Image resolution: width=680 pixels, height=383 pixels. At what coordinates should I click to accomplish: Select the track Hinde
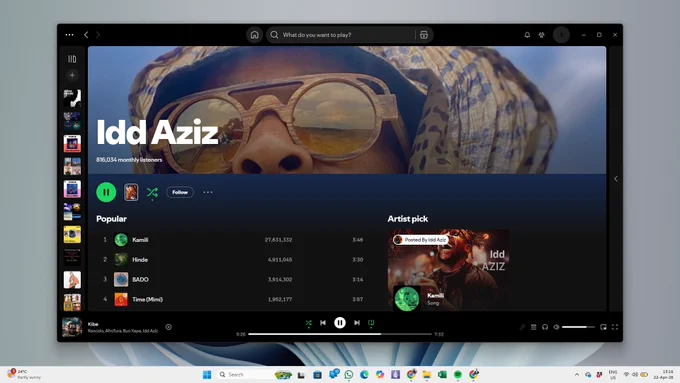(140, 260)
